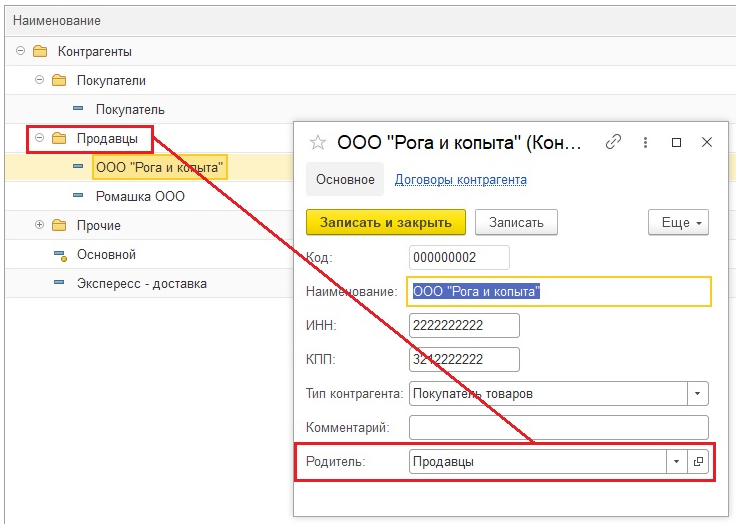Open the Договоры контрагента link
This screenshot has height=526, width=737.
(x=460, y=180)
